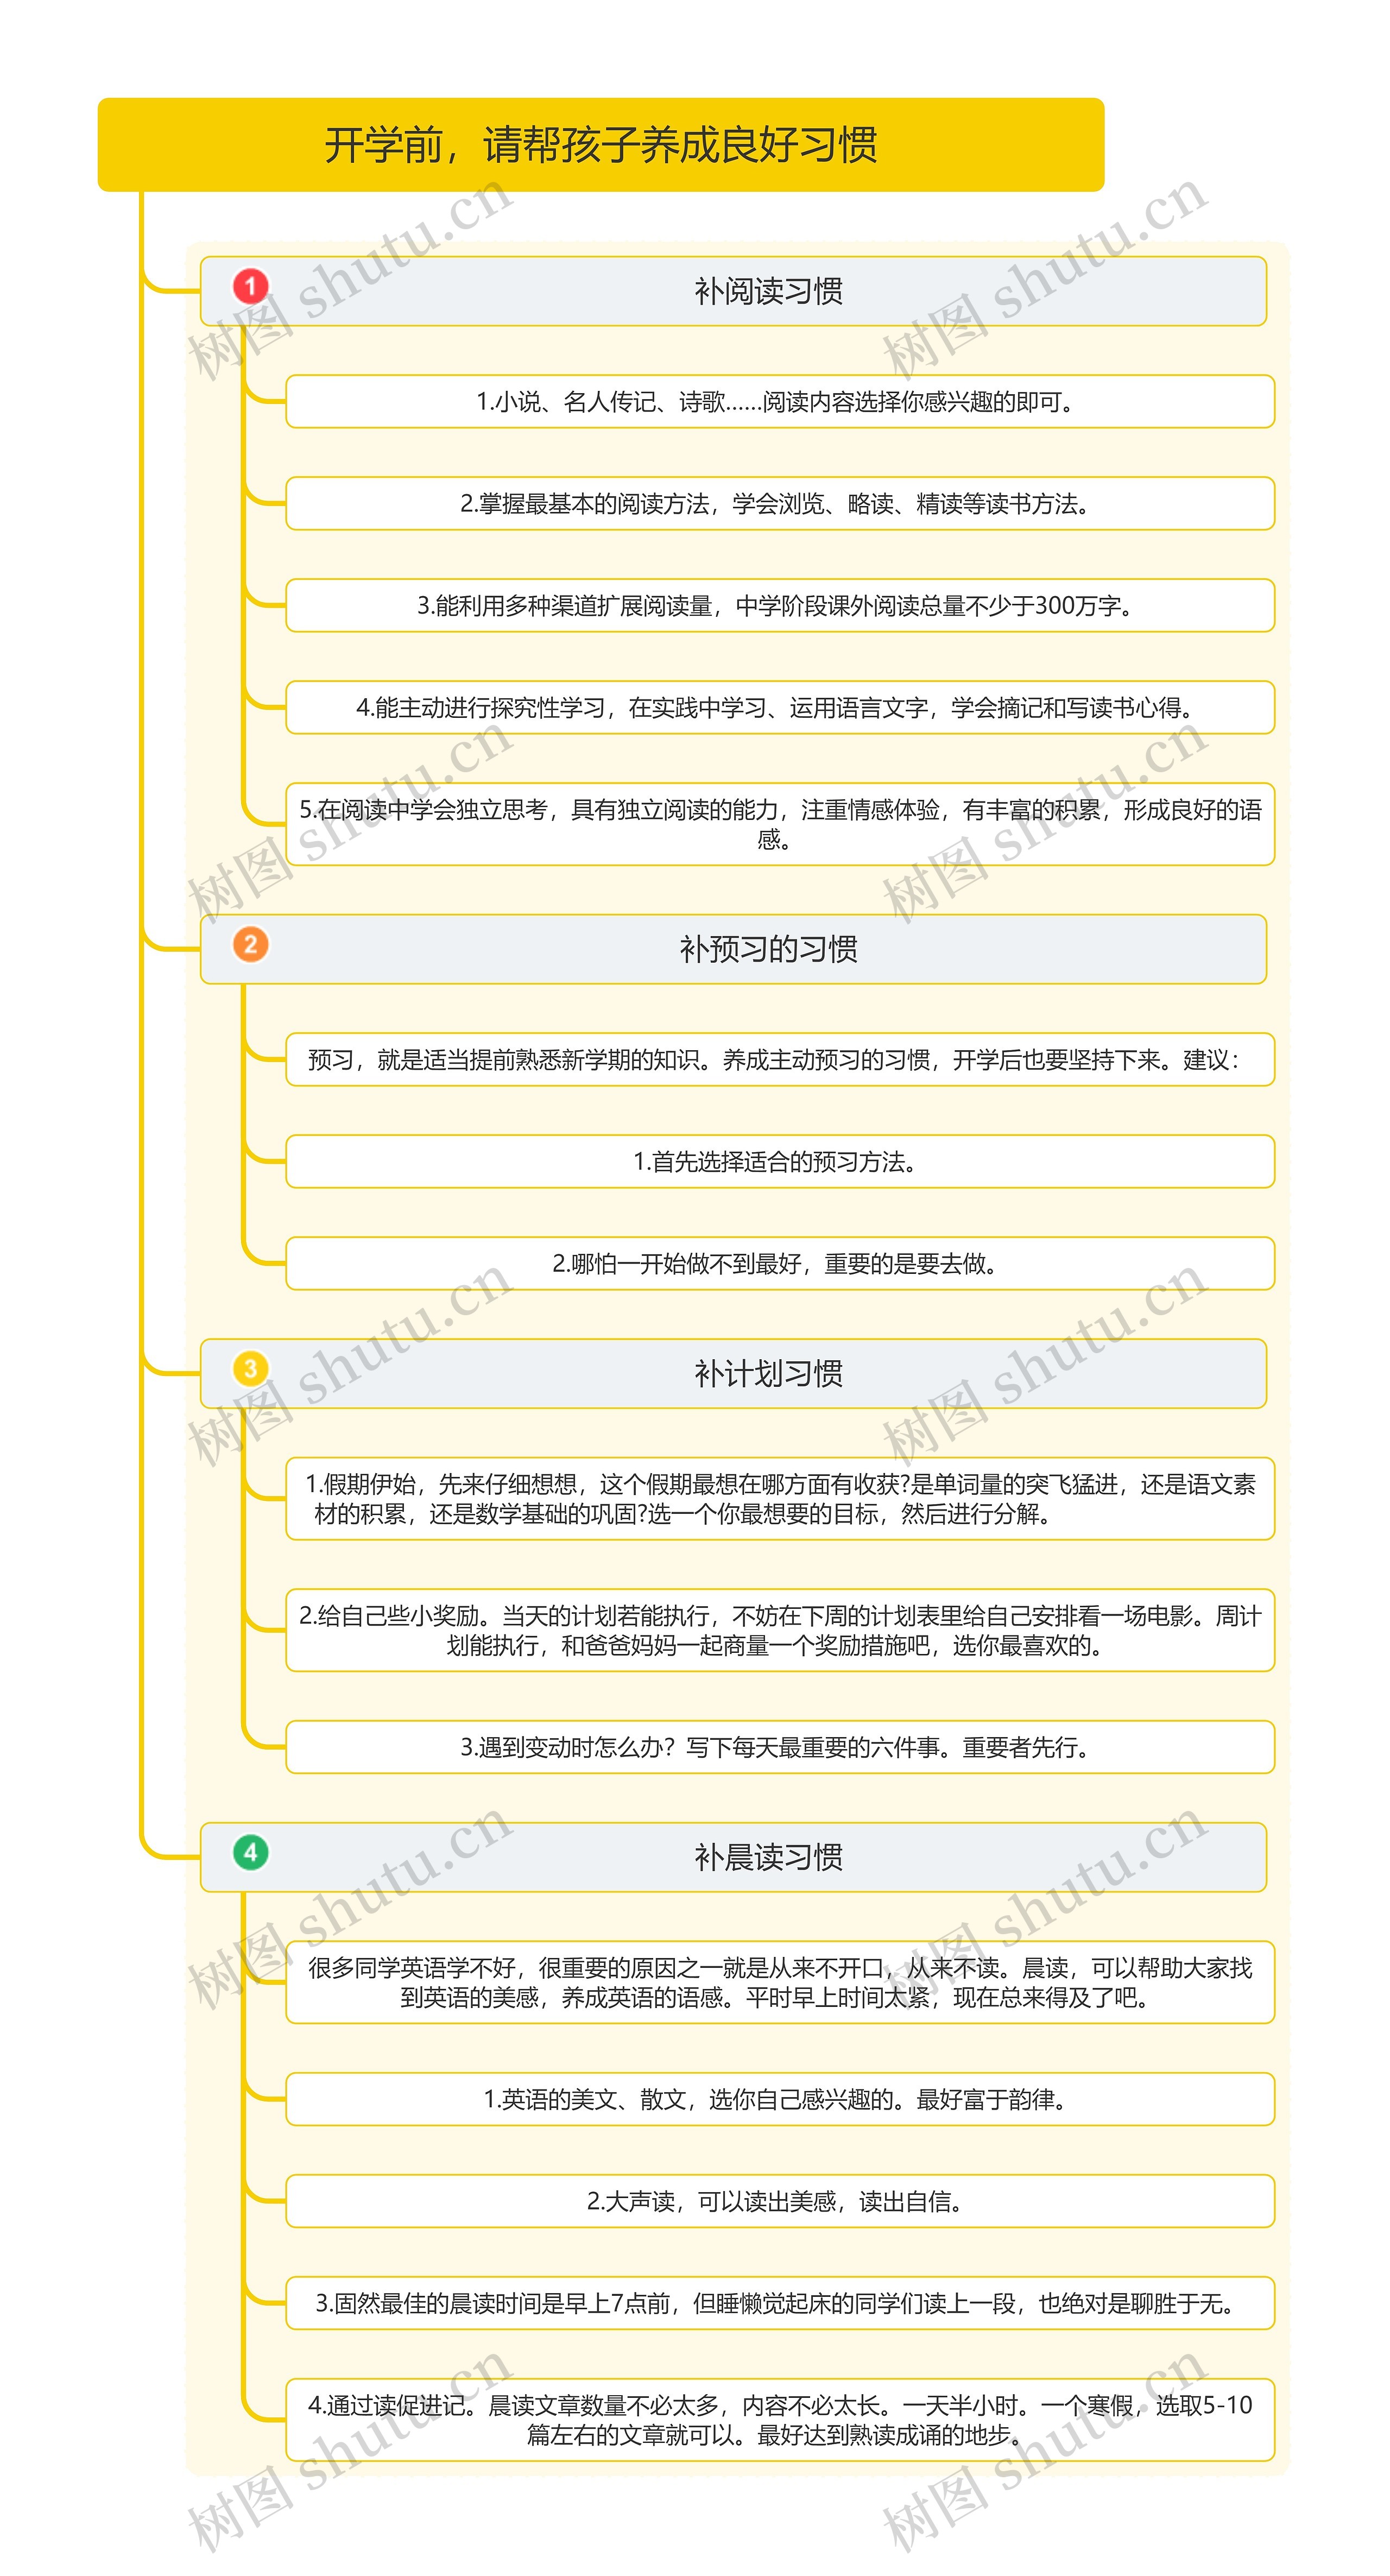Viewport: 1390px width, 2576px height.
Task: Click node 5.在阅读中学会独立思考
Action: click(x=780, y=824)
